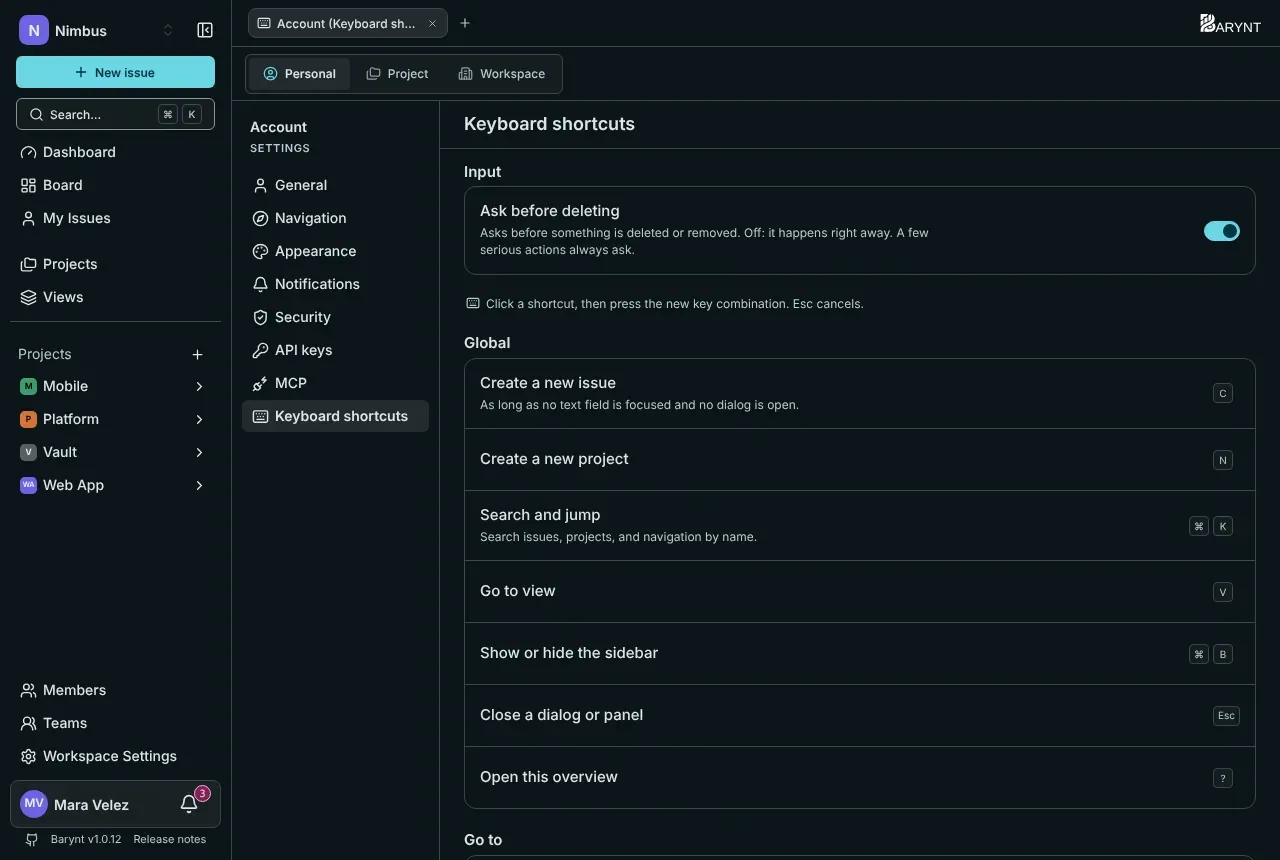Click the New issue button
Image resolution: width=1280 pixels, height=860 pixels.
pos(115,72)
